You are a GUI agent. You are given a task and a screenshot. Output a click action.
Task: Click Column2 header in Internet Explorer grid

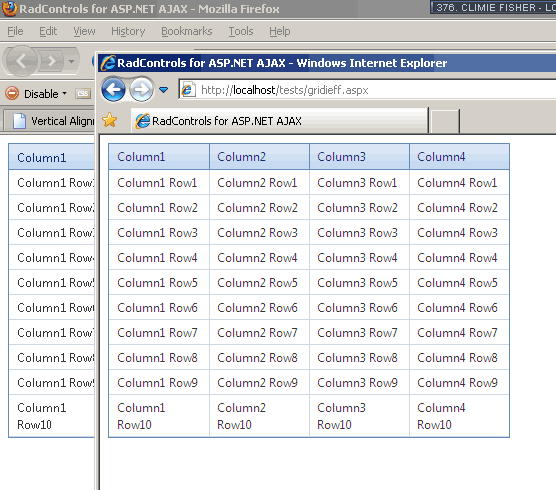point(259,157)
